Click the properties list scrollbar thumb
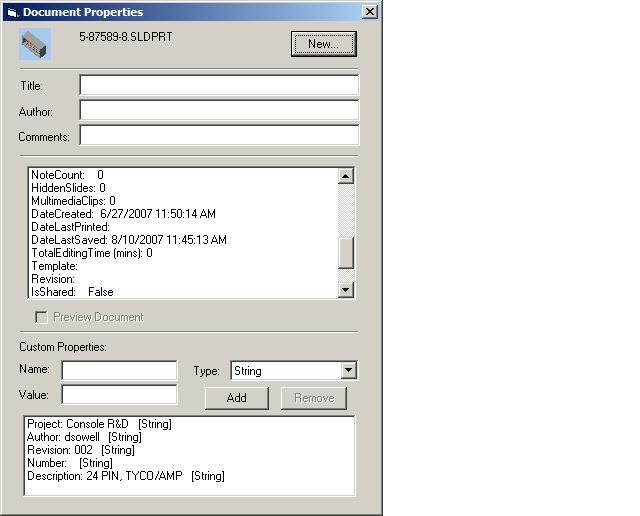This screenshot has width=640, height=516. 346,253
